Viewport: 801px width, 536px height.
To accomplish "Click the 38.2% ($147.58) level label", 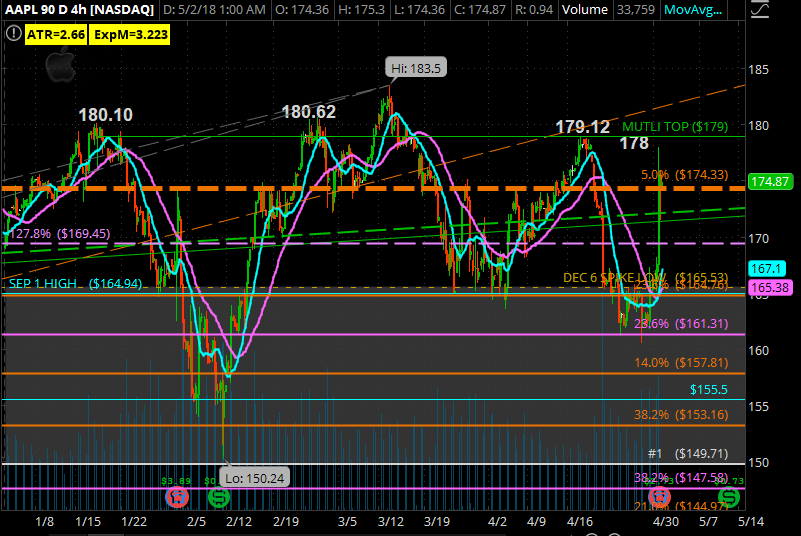I will pos(681,478).
